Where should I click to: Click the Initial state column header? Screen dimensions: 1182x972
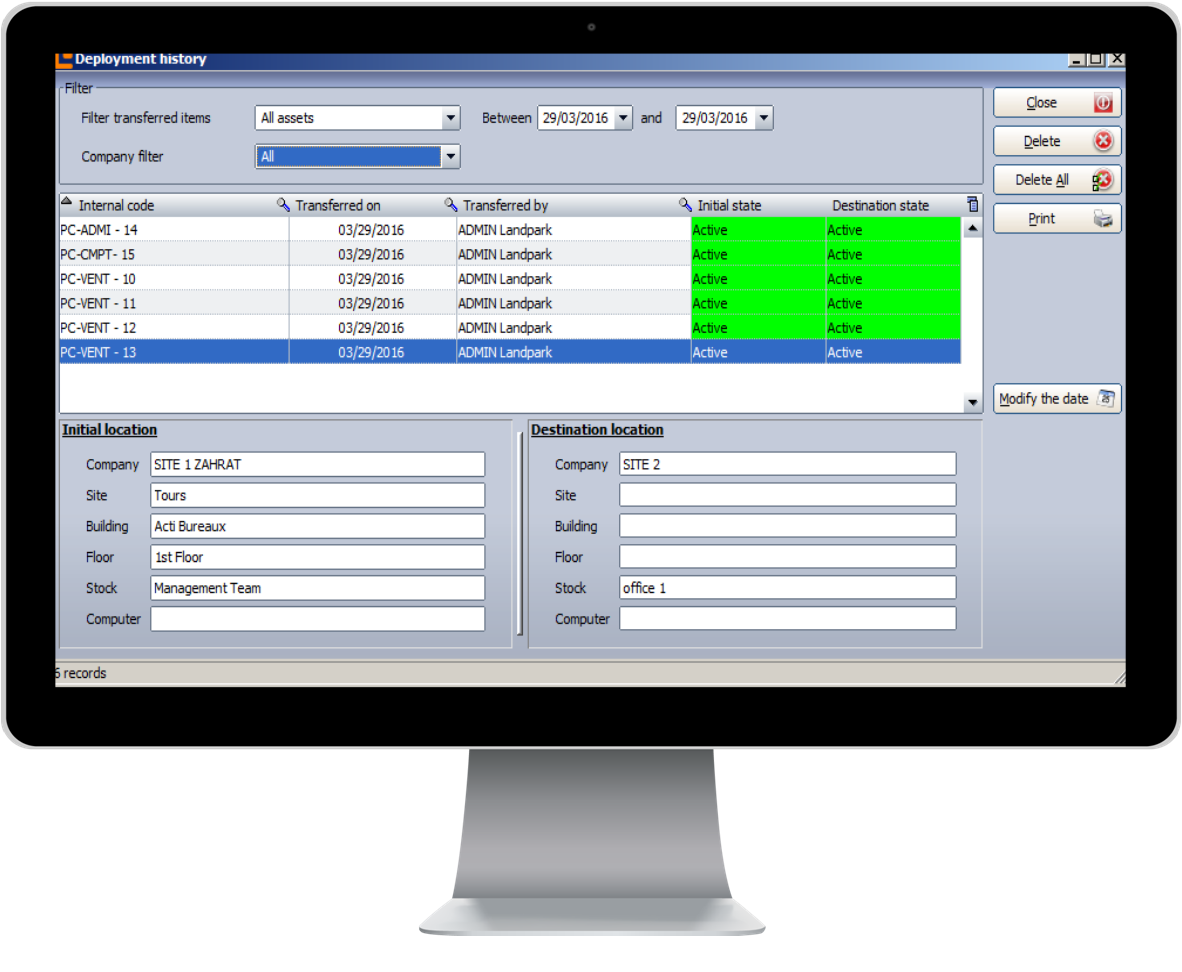point(729,205)
